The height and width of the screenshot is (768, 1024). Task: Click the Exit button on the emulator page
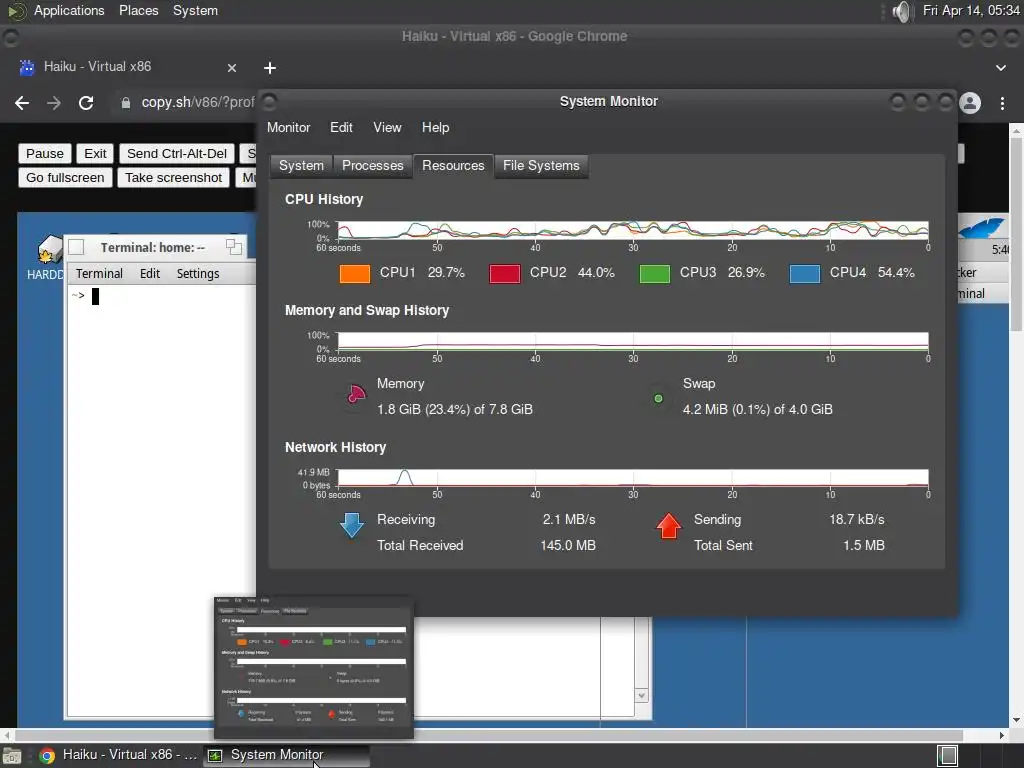95,153
